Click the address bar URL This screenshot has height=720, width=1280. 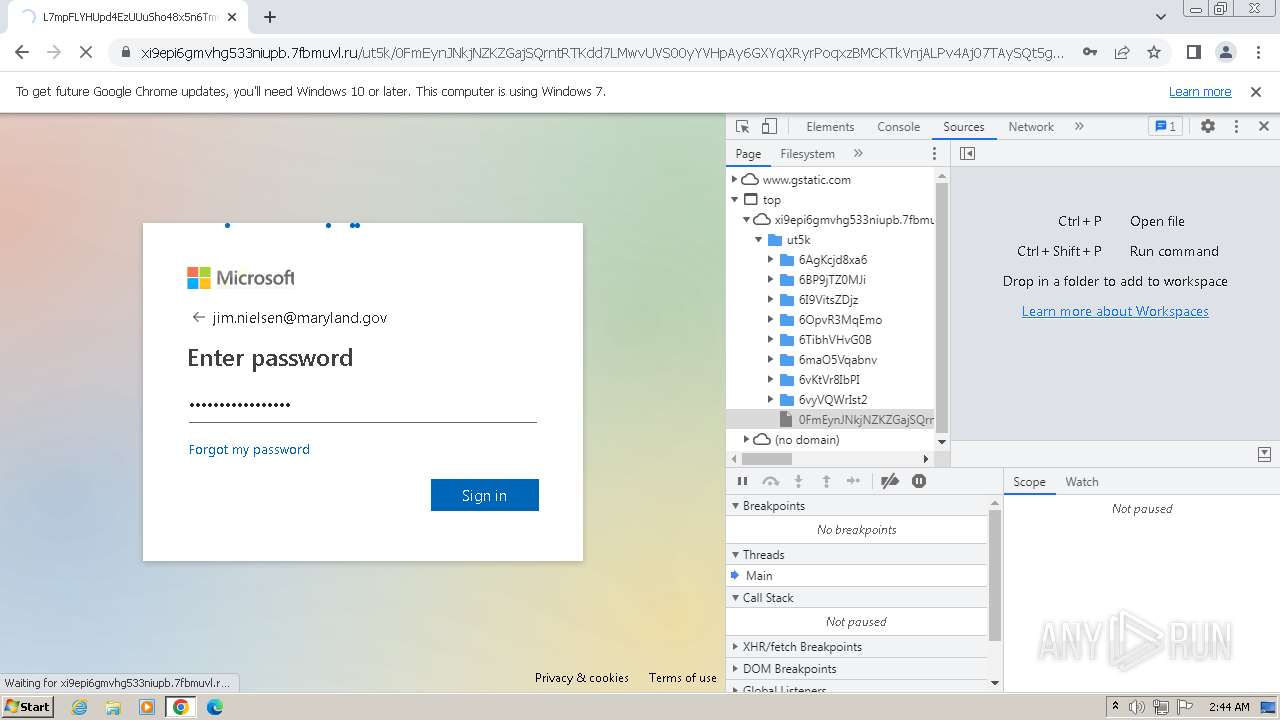[x=603, y=52]
